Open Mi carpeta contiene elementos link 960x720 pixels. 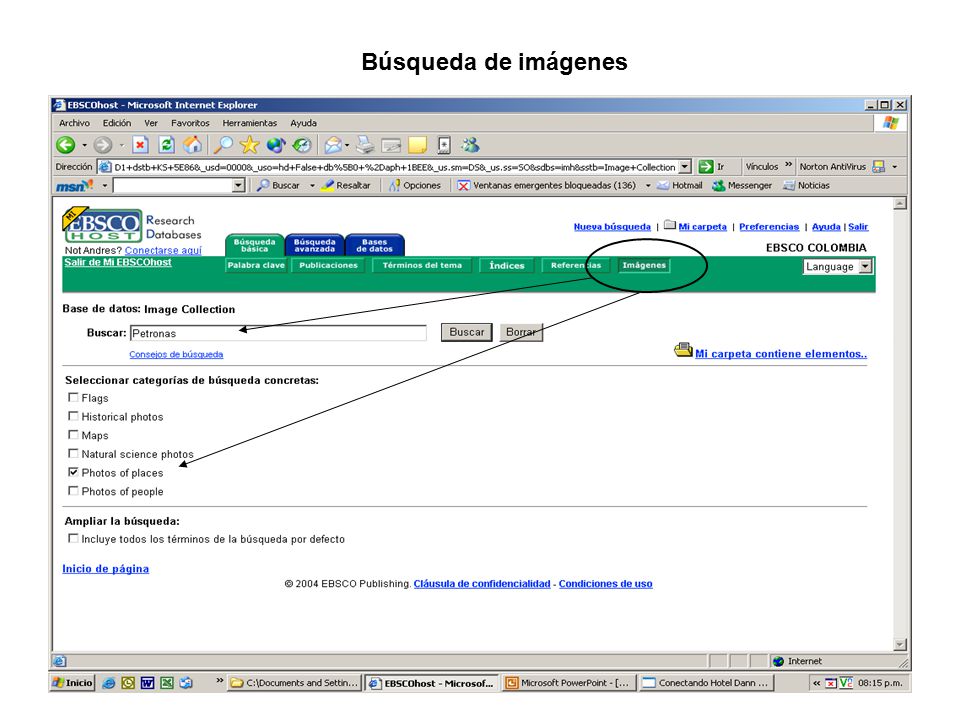(781, 353)
